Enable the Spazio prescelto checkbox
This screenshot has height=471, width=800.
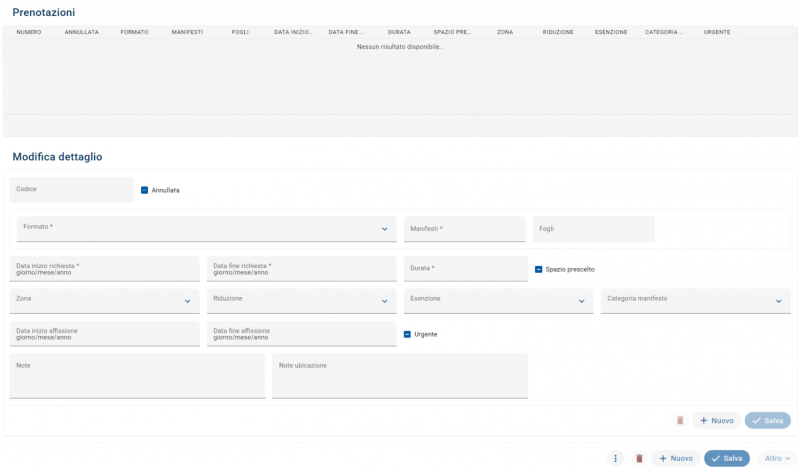(x=539, y=269)
